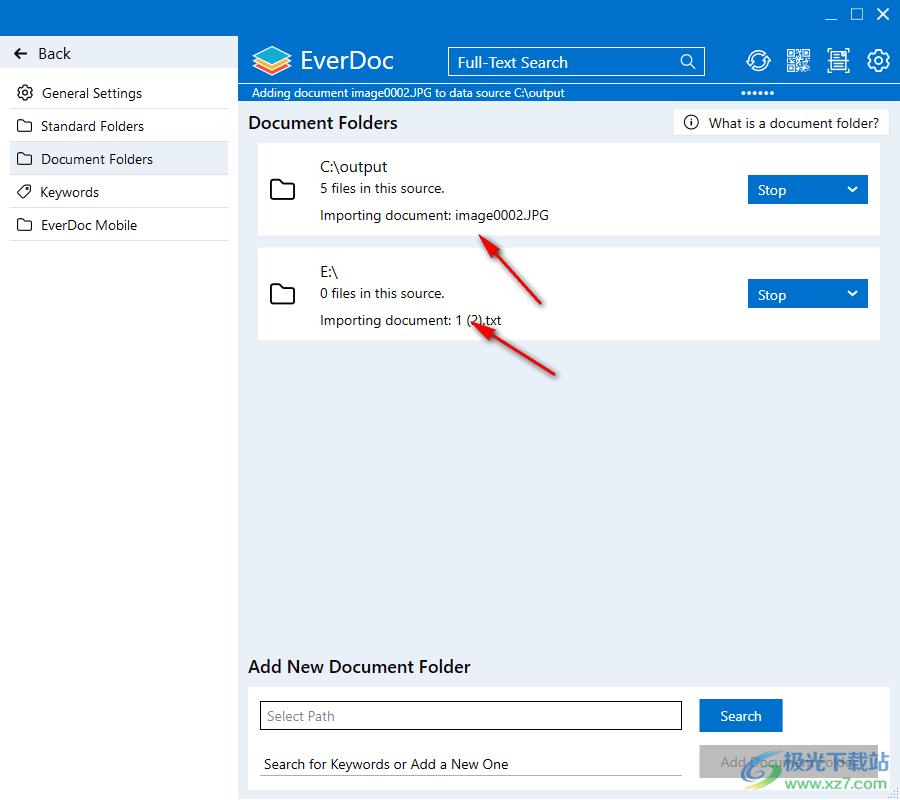Click the C:\output folder name
This screenshot has height=800, width=900.
point(354,167)
